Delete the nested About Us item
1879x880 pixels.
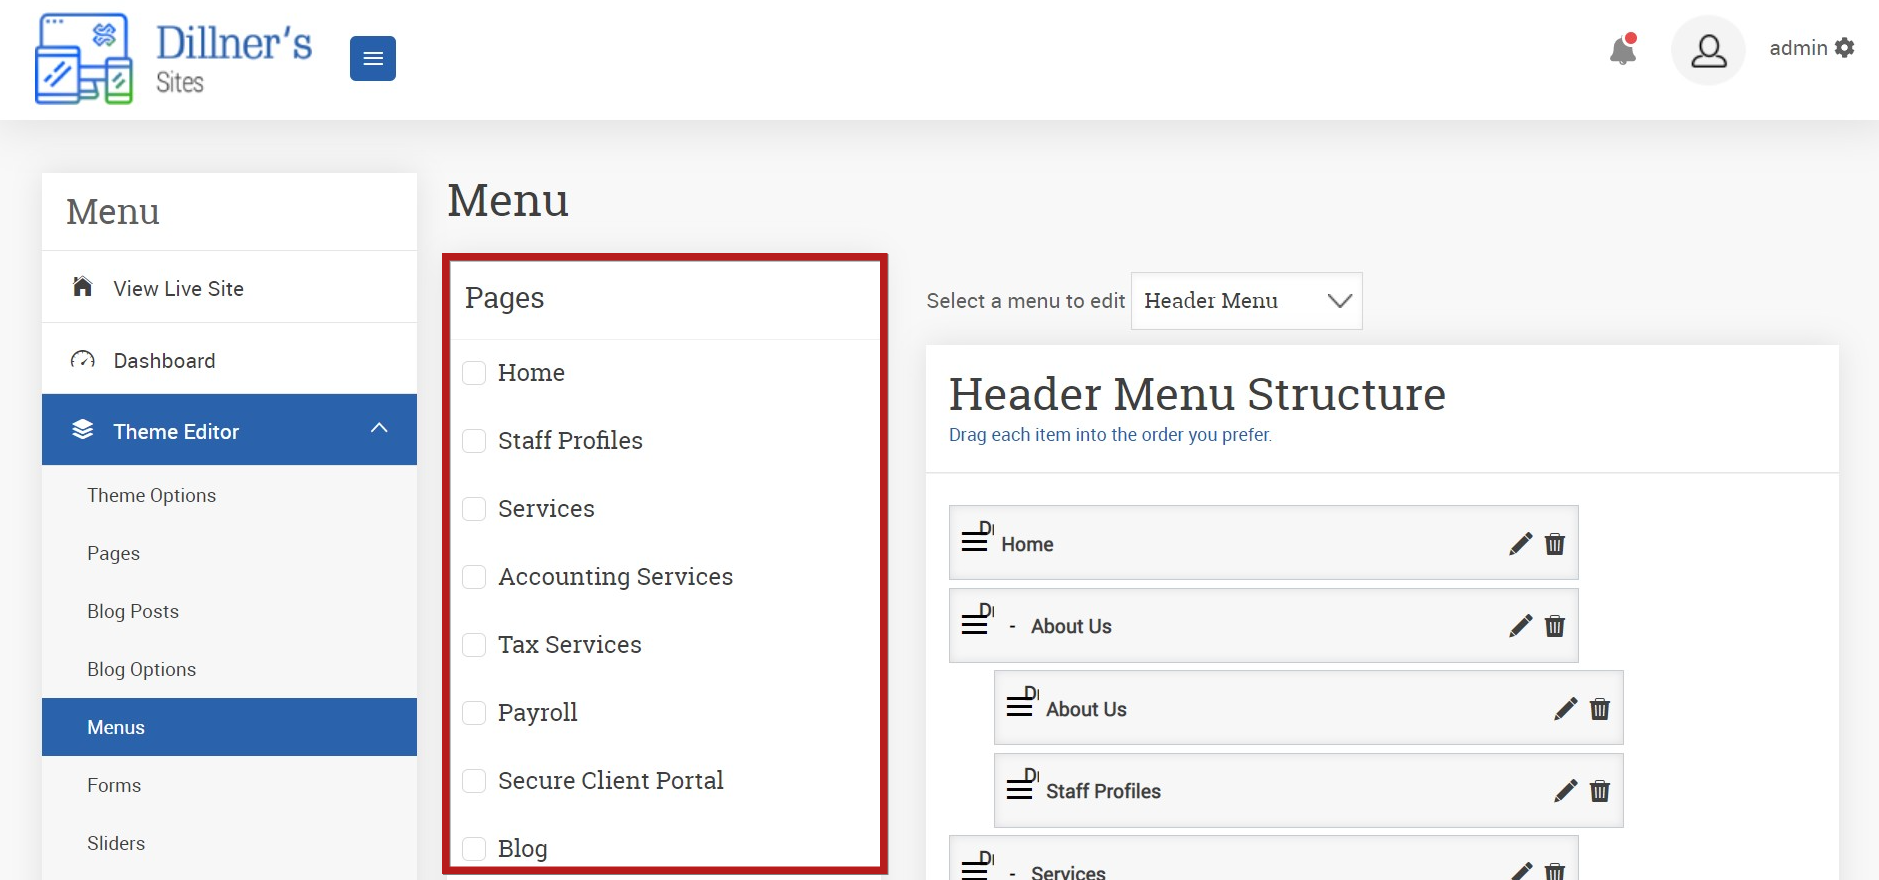pyautogui.click(x=1600, y=709)
